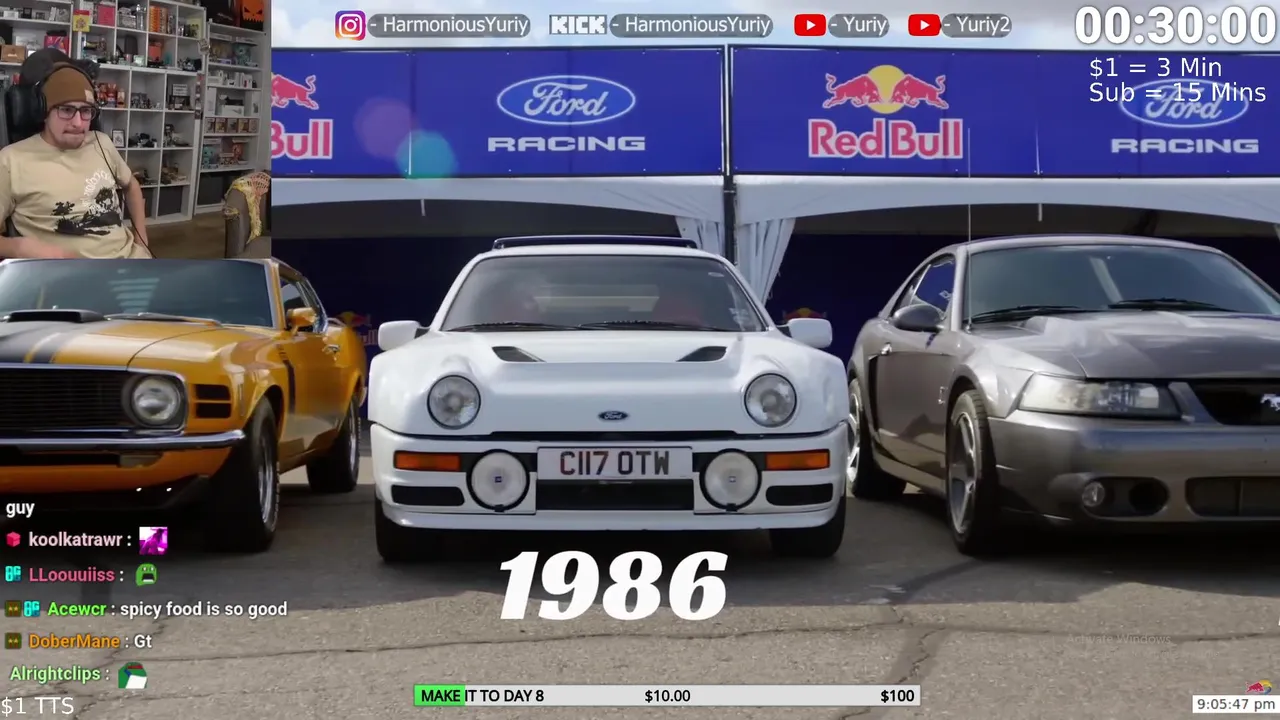Click the 00:30:00 countdown timer
The width and height of the screenshot is (1280, 720).
point(1175,25)
